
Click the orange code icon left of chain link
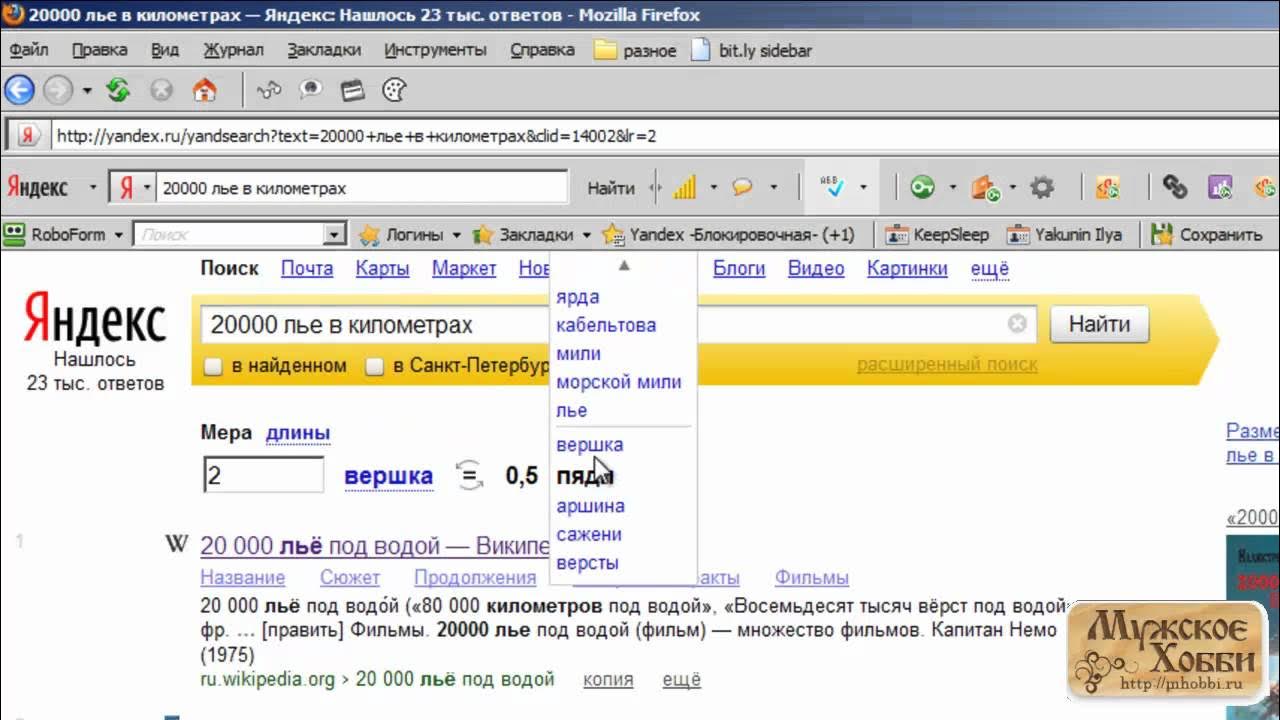point(1107,187)
